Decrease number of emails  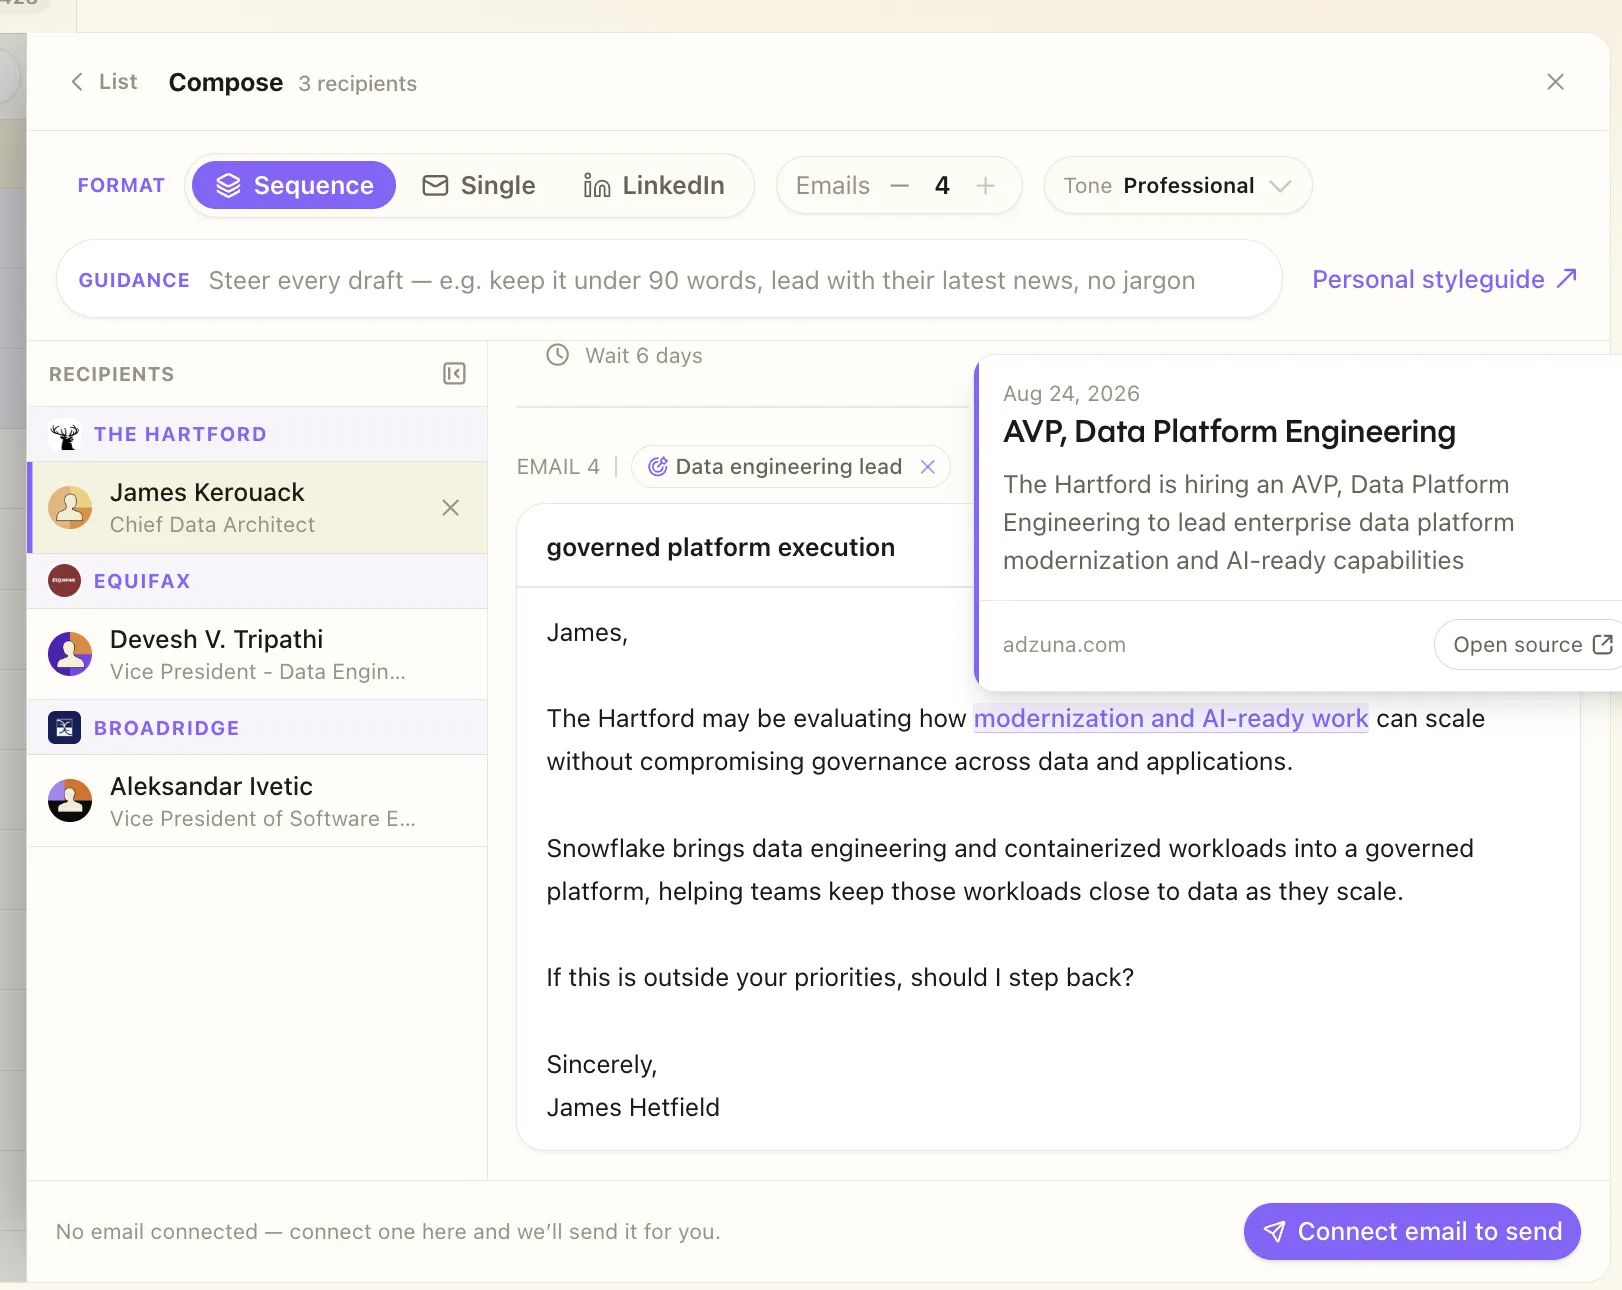pos(899,185)
